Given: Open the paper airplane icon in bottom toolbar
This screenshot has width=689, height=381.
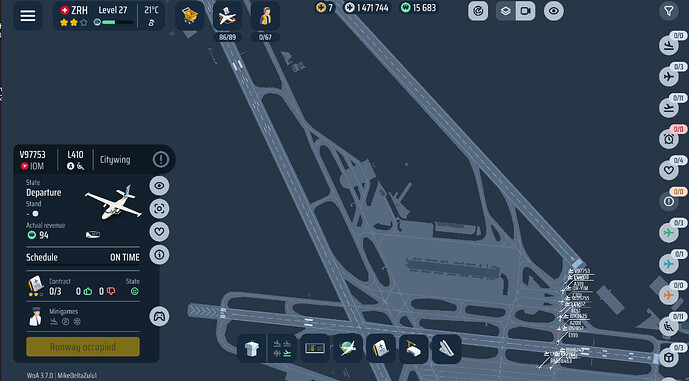Looking at the screenshot, I should coord(446,349).
